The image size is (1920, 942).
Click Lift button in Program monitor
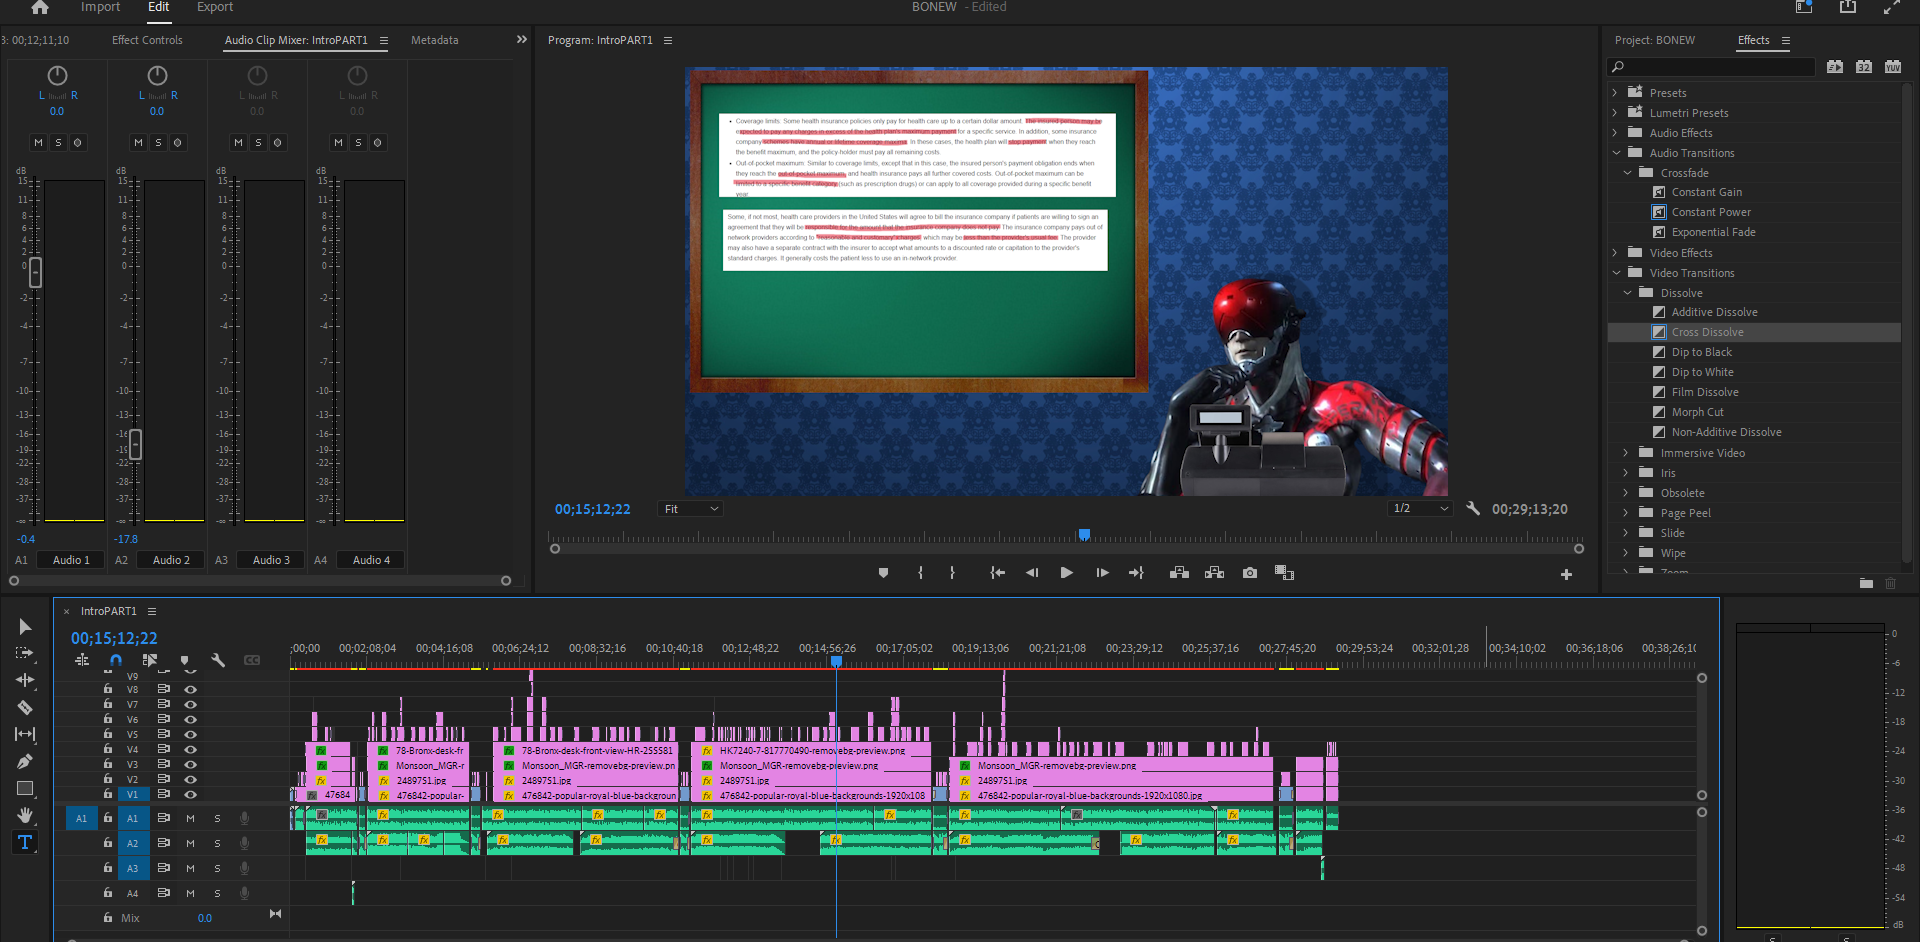[1179, 573]
